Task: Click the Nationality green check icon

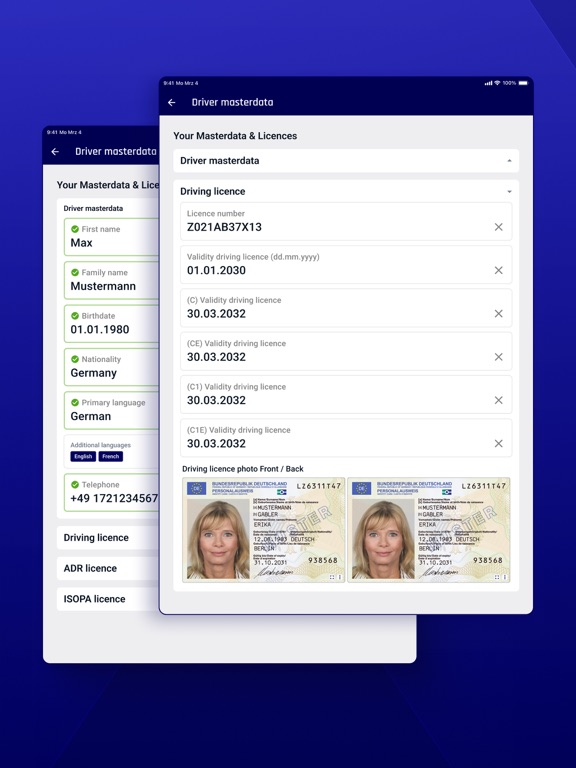Action: (x=75, y=359)
